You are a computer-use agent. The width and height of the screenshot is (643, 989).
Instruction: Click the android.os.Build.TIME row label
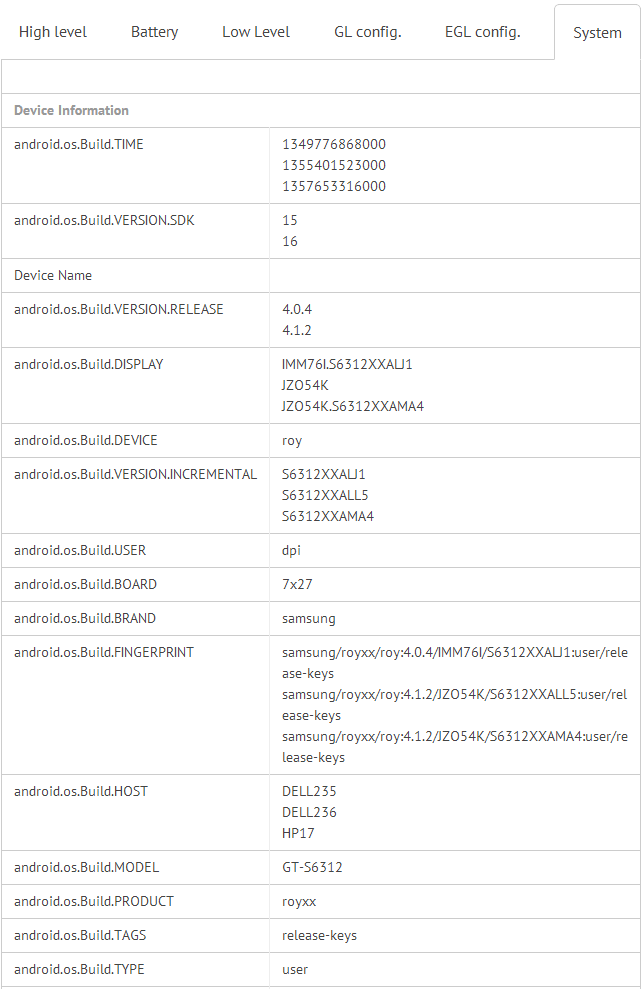79,145
